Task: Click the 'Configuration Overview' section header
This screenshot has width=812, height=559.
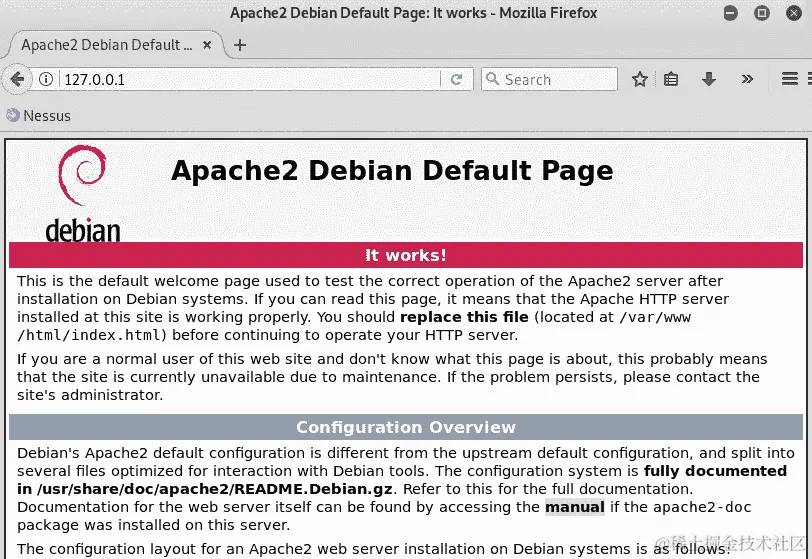Action: 406,427
